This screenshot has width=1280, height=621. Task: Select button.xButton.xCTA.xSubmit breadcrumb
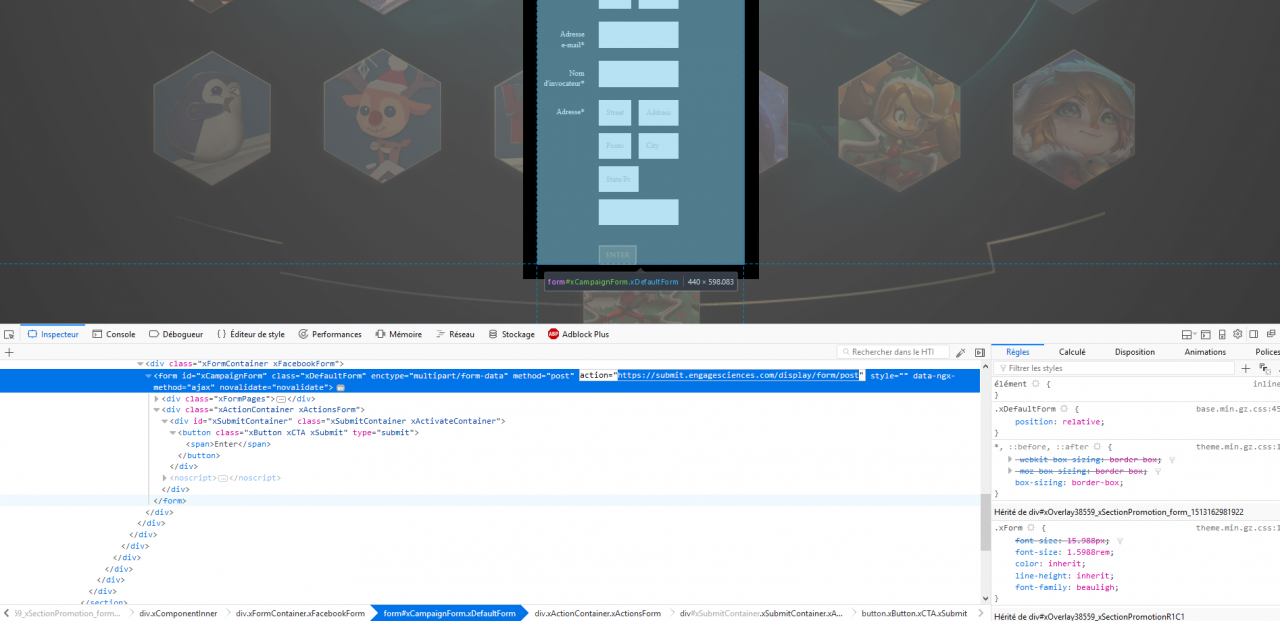coord(914,613)
